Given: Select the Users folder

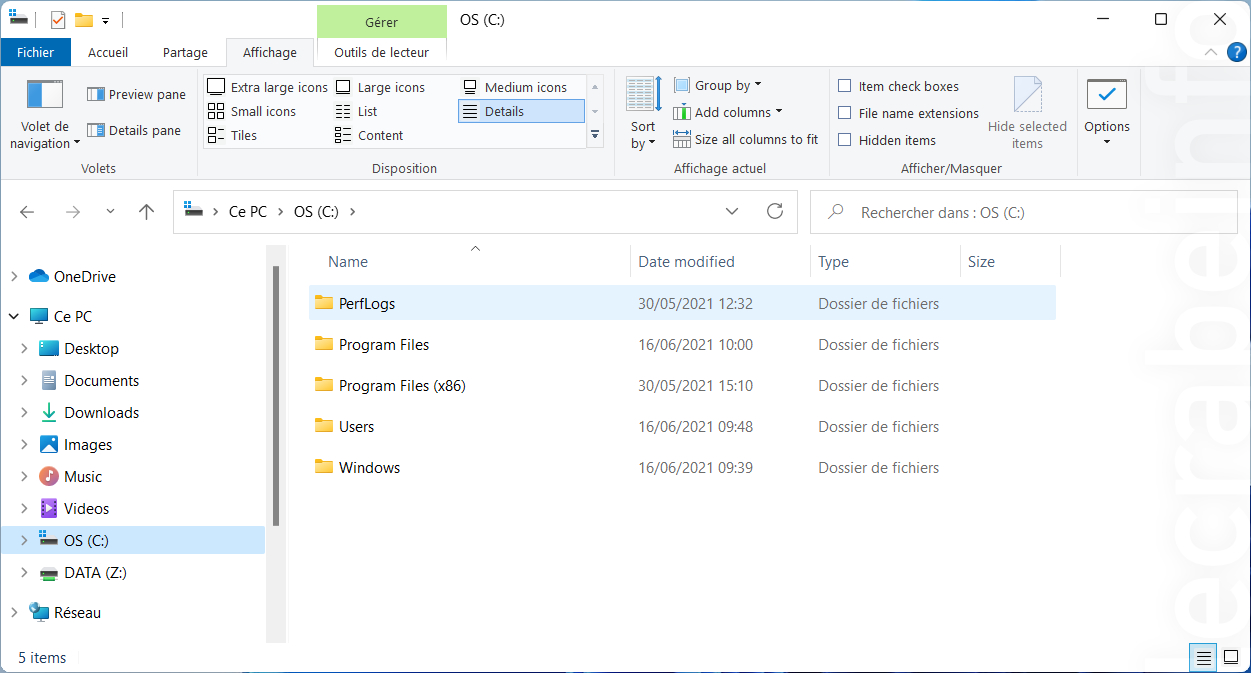Looking at the screenshot, I should coord(682,426).
